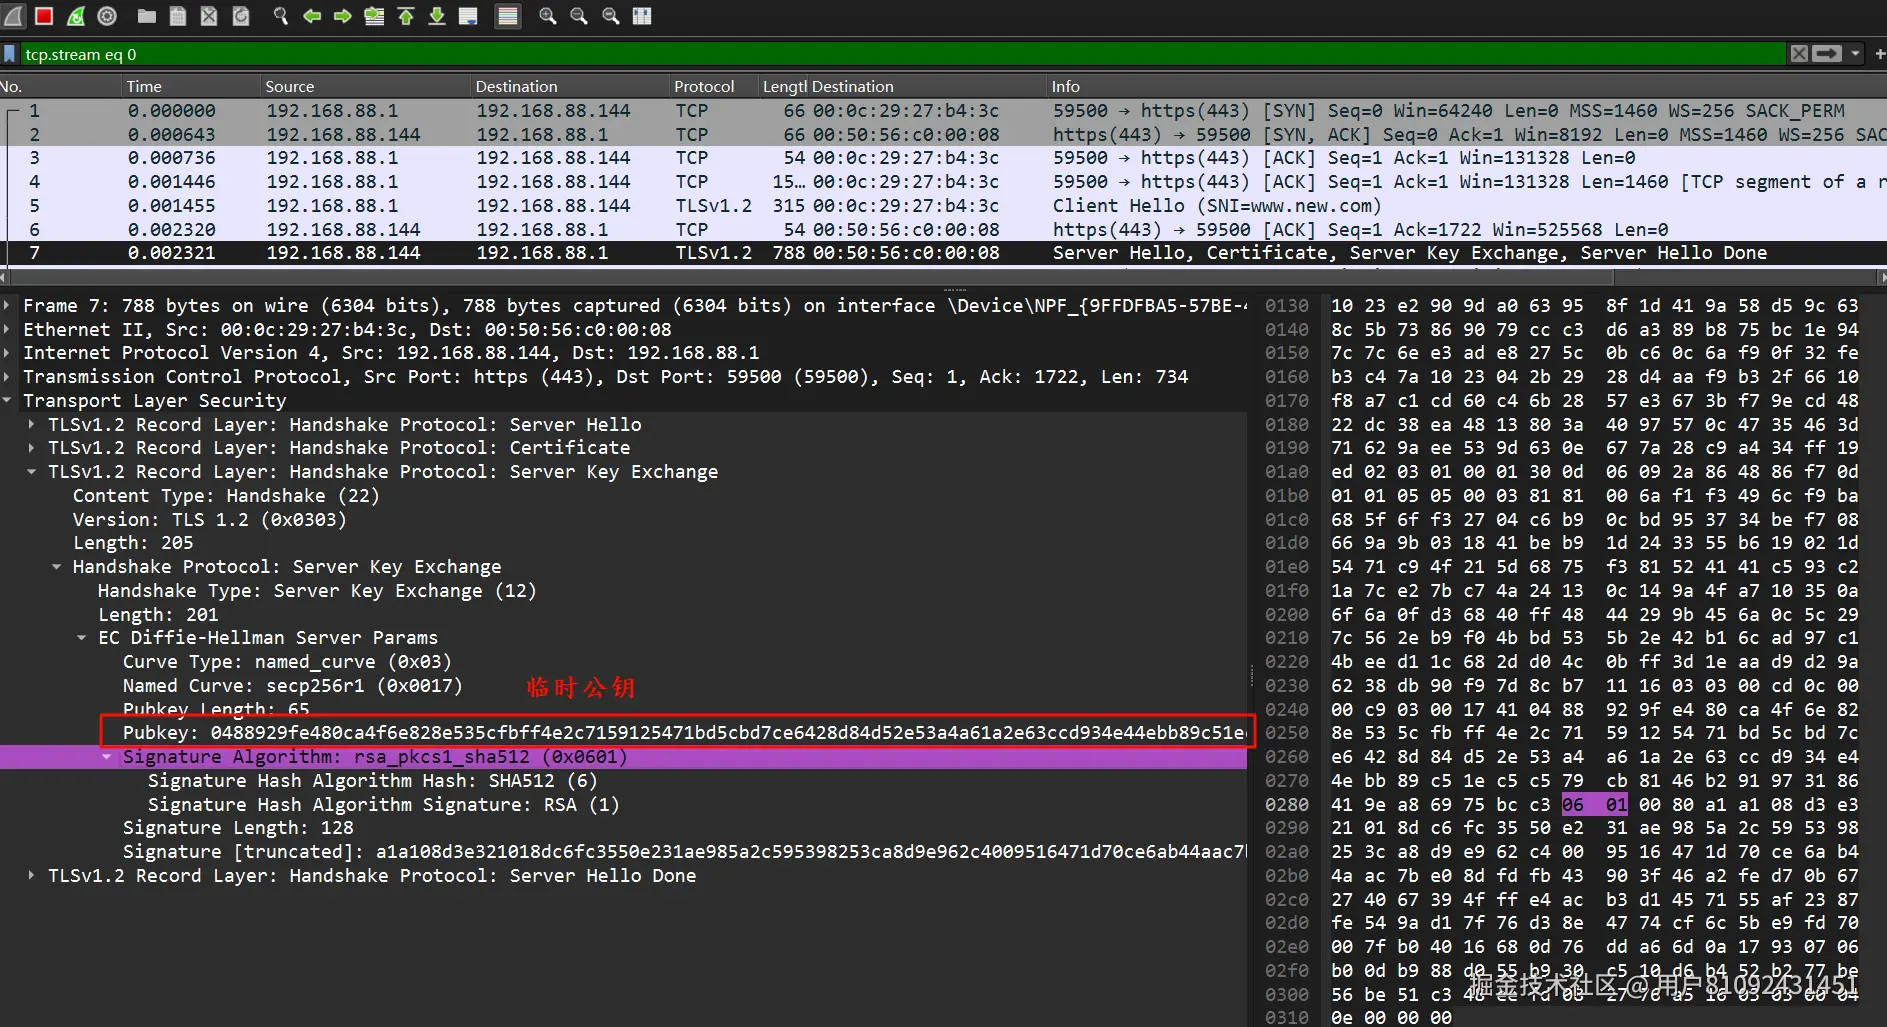This screenshot has height=1027, width=1887.
Task: Toggle packet list colorization
Action: (508, 16)
